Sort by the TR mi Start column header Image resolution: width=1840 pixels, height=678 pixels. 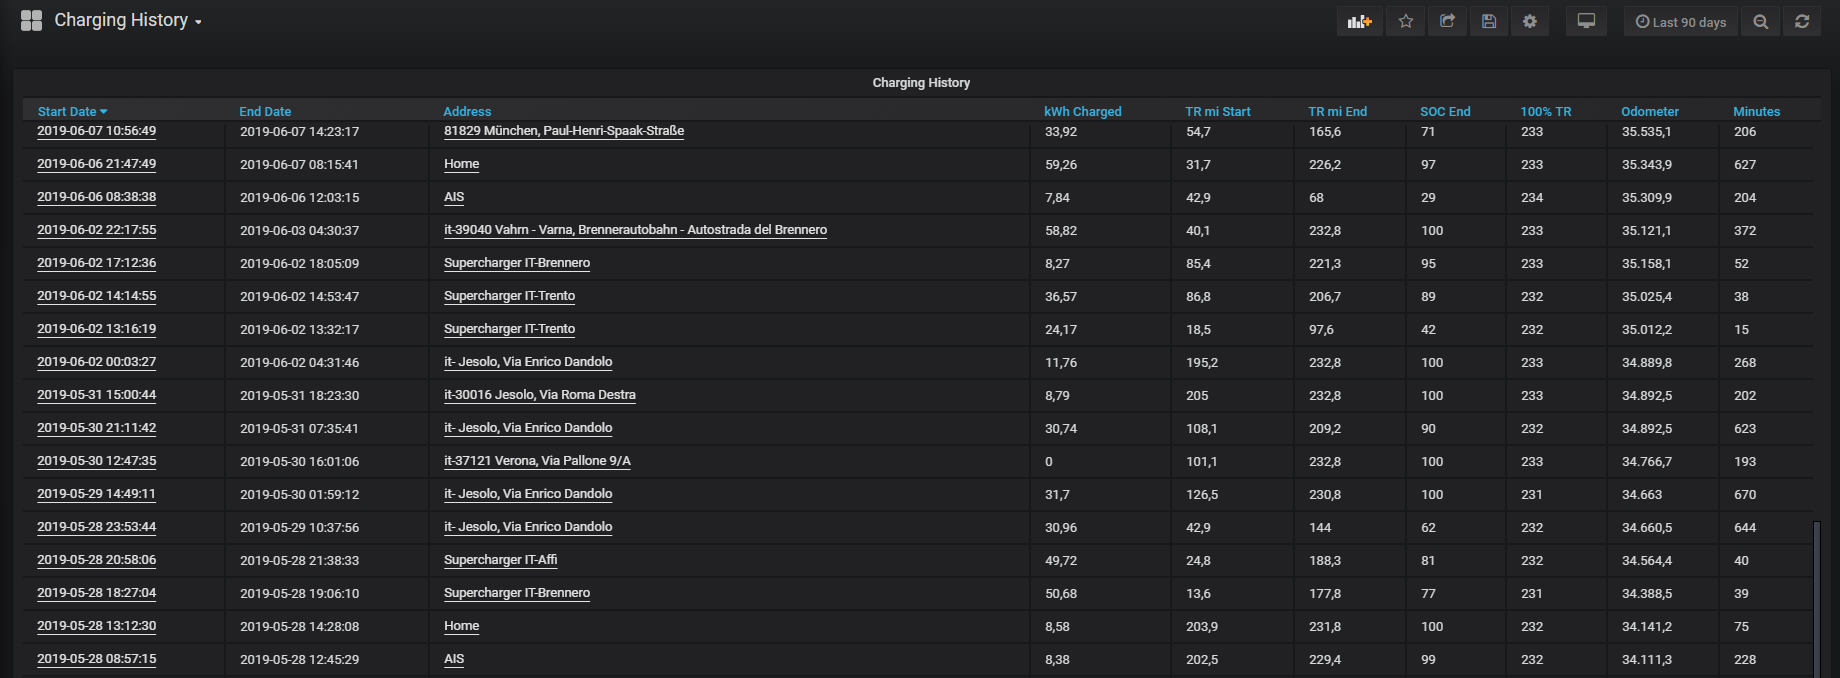(1218, 111)
